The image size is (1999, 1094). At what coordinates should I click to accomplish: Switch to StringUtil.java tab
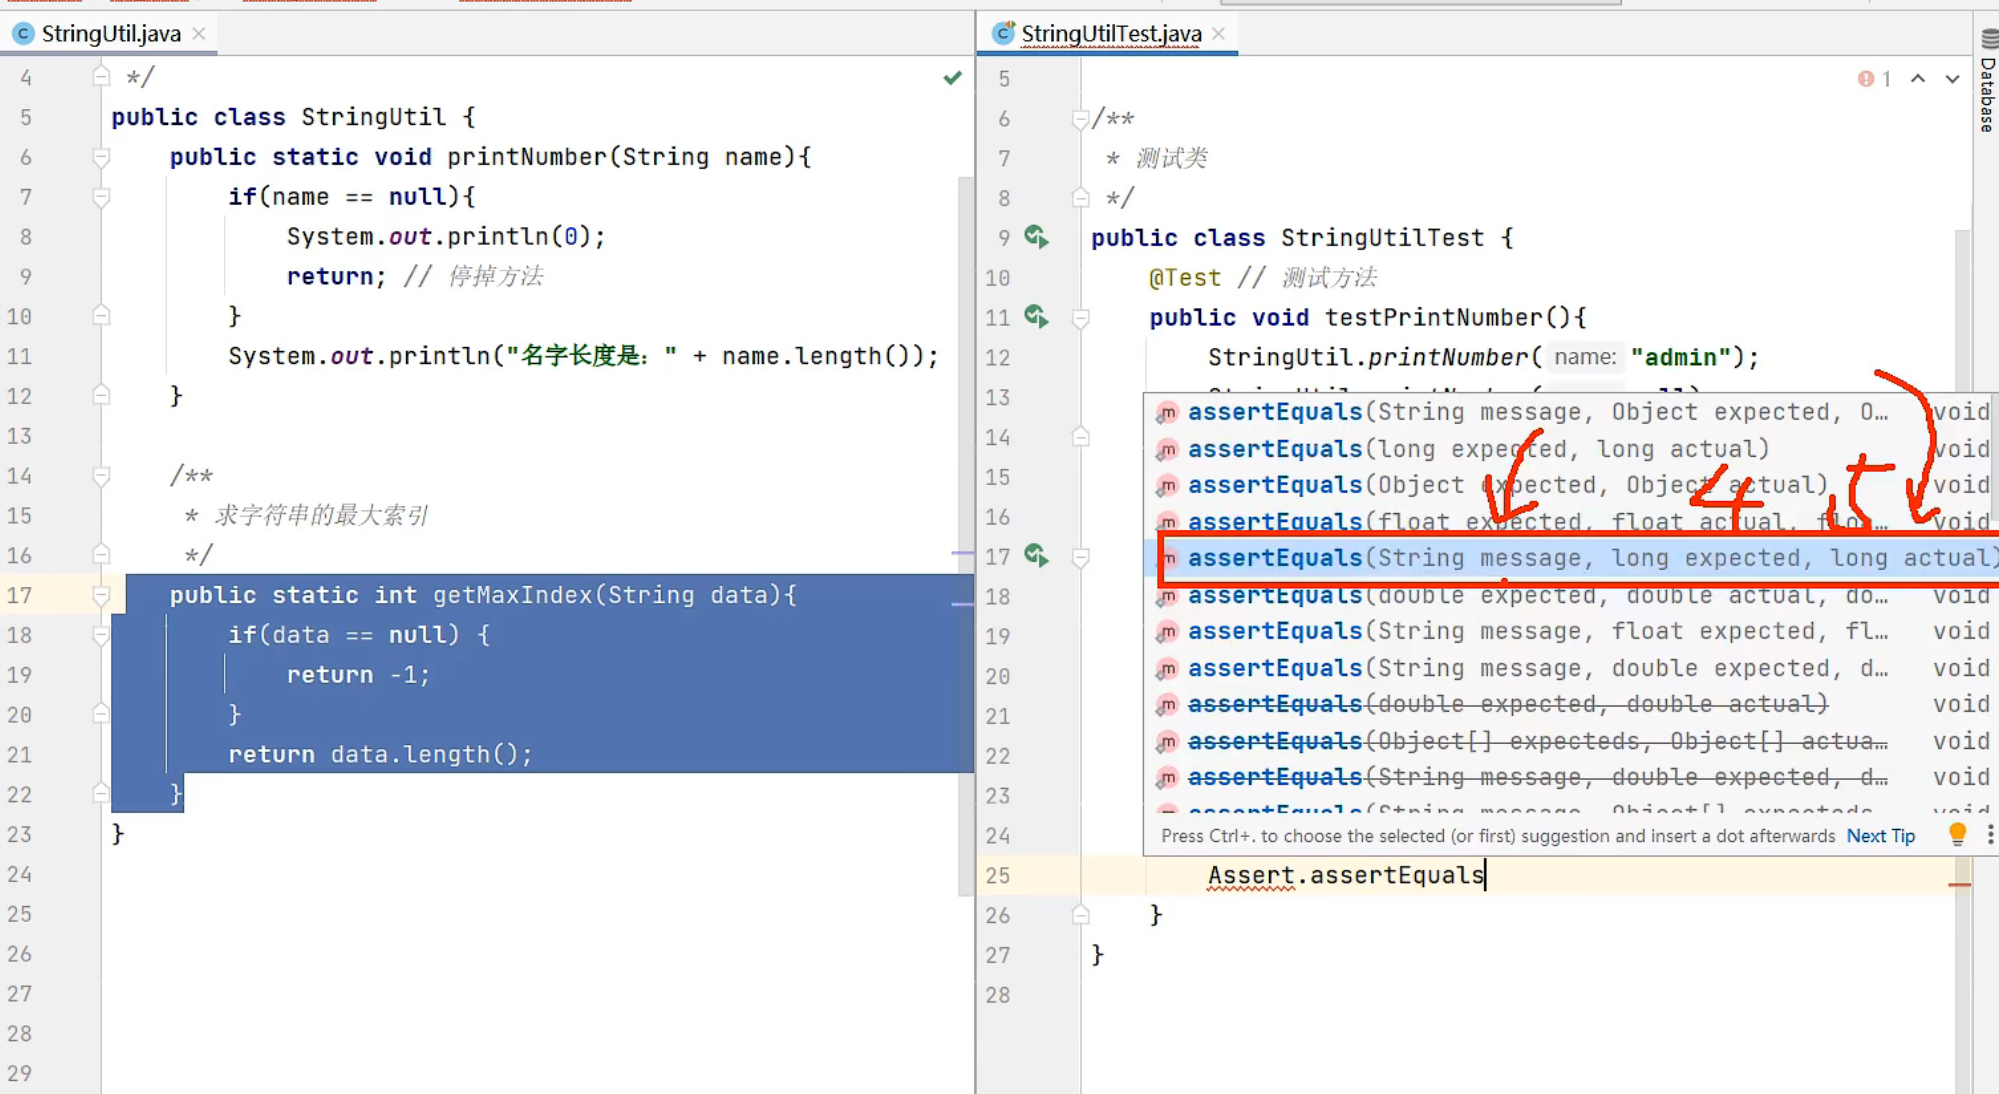pos(110,34)
